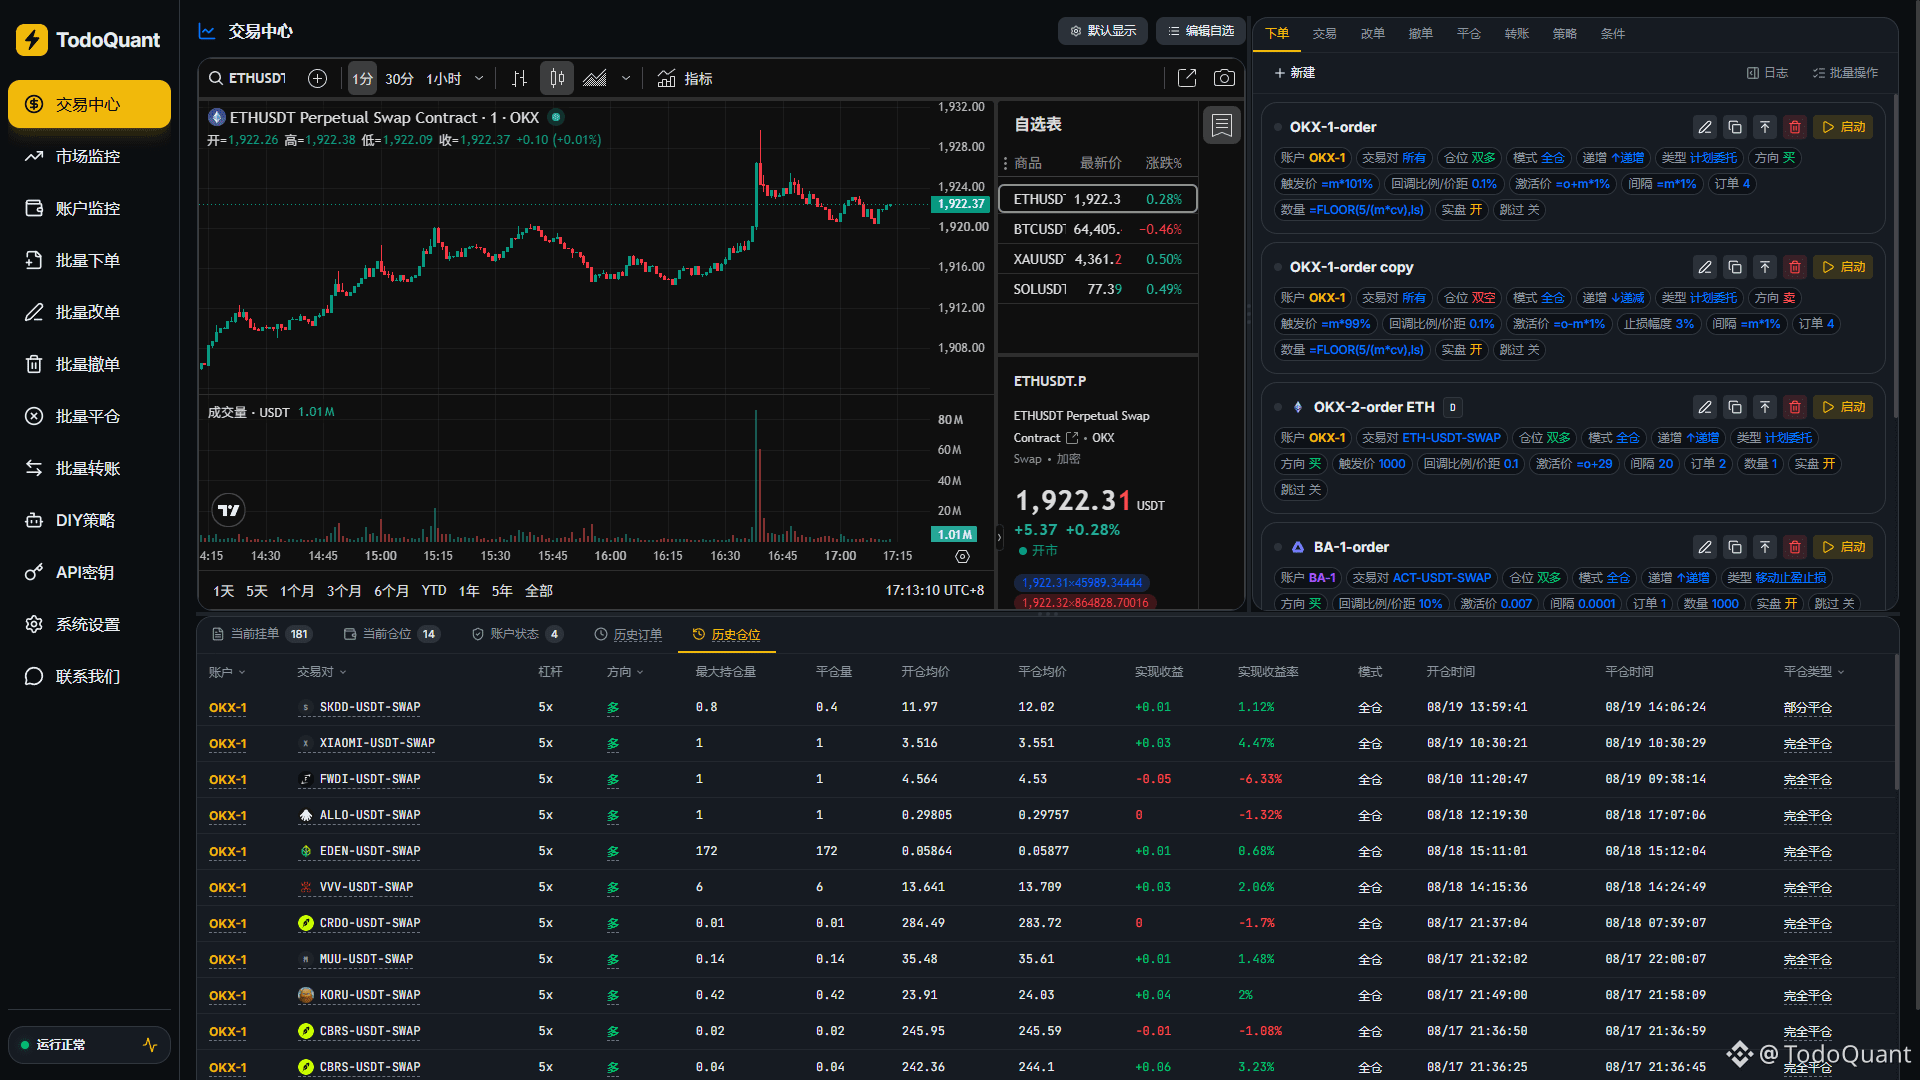
Task: Toggle the 1分 chart interval
Action: pyautogui.click(x=362, y=78)
